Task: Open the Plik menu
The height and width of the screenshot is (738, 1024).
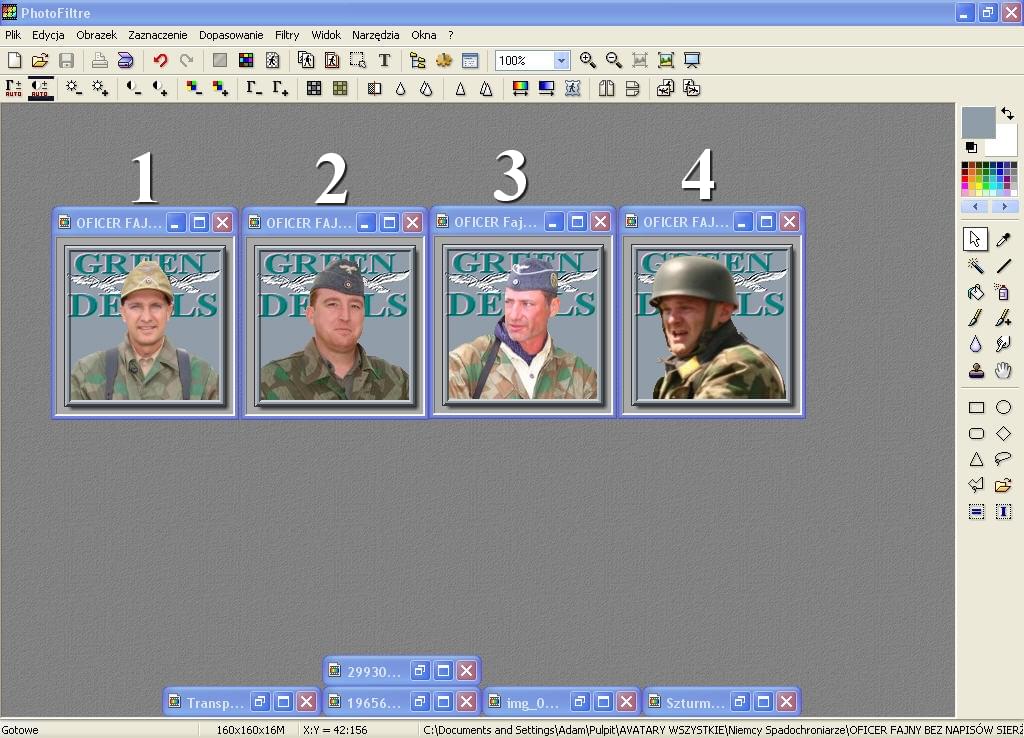Action: tap(13, 35)
